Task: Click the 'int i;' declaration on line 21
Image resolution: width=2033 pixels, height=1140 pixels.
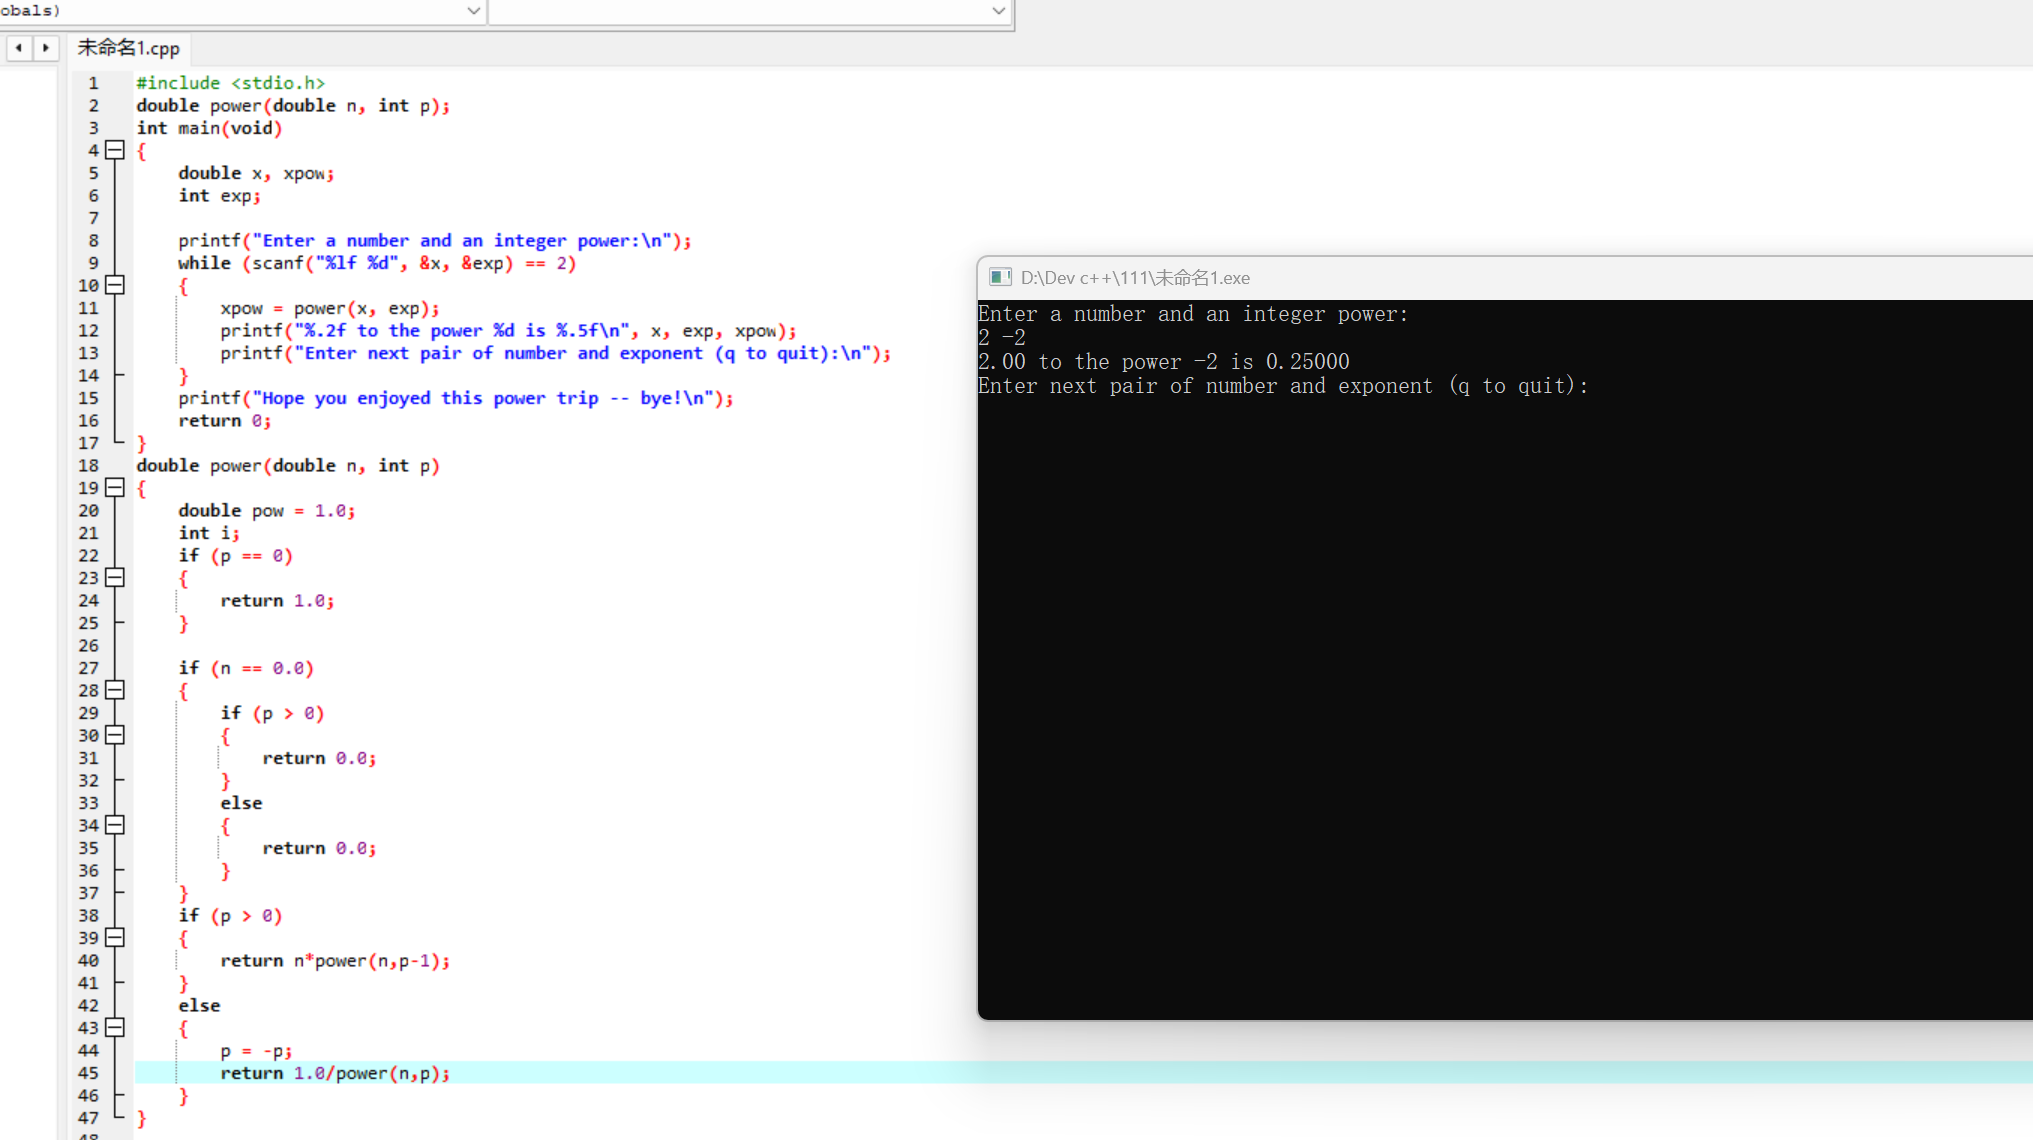Action: (x=209, y=533)
